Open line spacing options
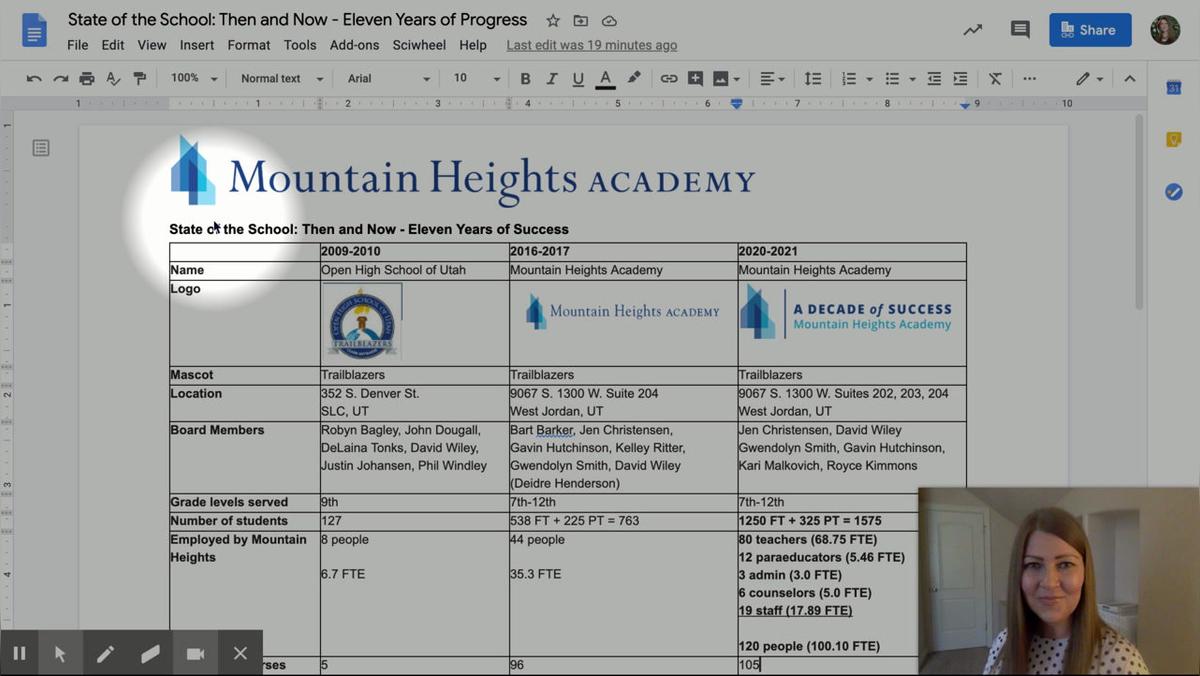1200x676 pixels. tap(813, 78)
